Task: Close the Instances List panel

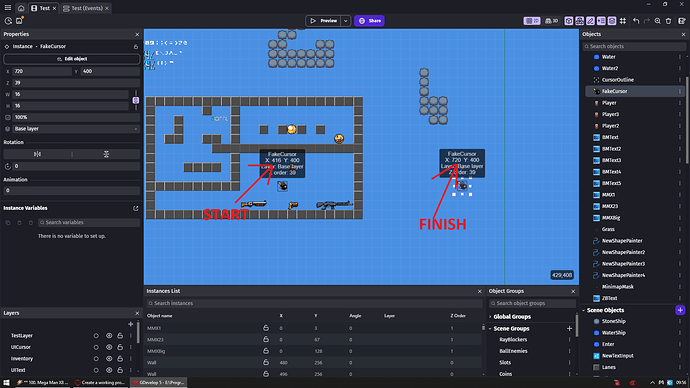Action: point(480,291)
